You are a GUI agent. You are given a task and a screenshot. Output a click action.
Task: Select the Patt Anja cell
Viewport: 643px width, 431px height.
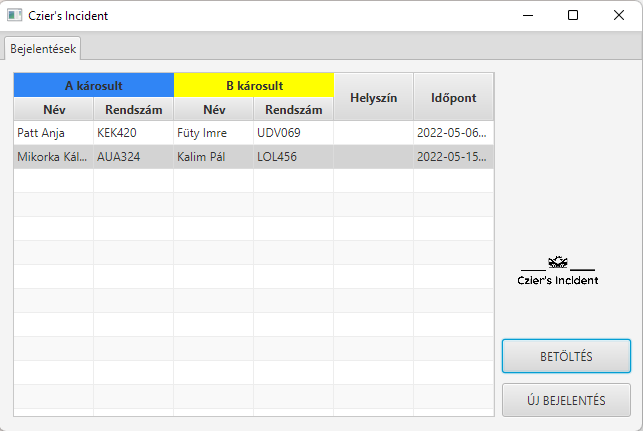click(x=54, y=133)
